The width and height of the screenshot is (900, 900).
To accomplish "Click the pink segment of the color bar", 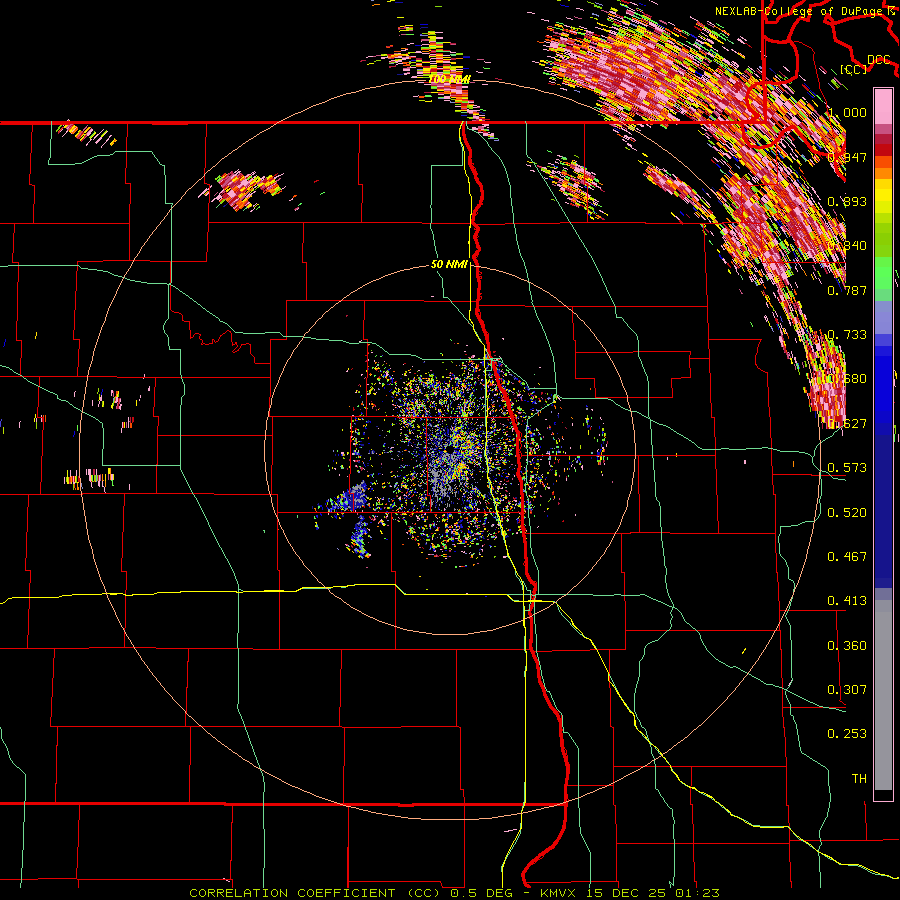I will 883,106.
